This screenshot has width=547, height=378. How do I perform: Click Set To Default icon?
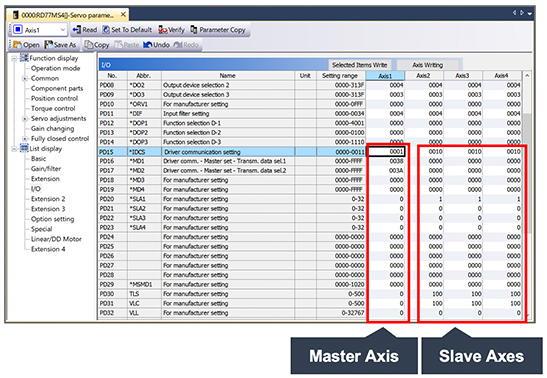coord(106,30)
